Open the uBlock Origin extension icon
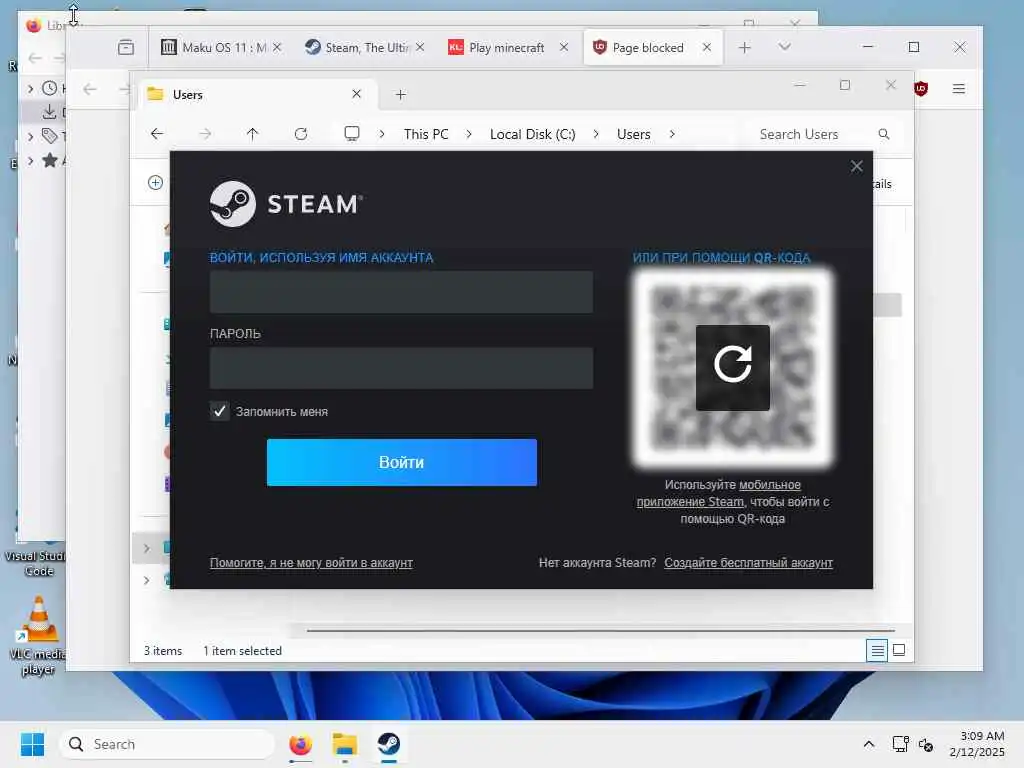Viewport: 1024px width, 768px height. (x=921, y=88)
